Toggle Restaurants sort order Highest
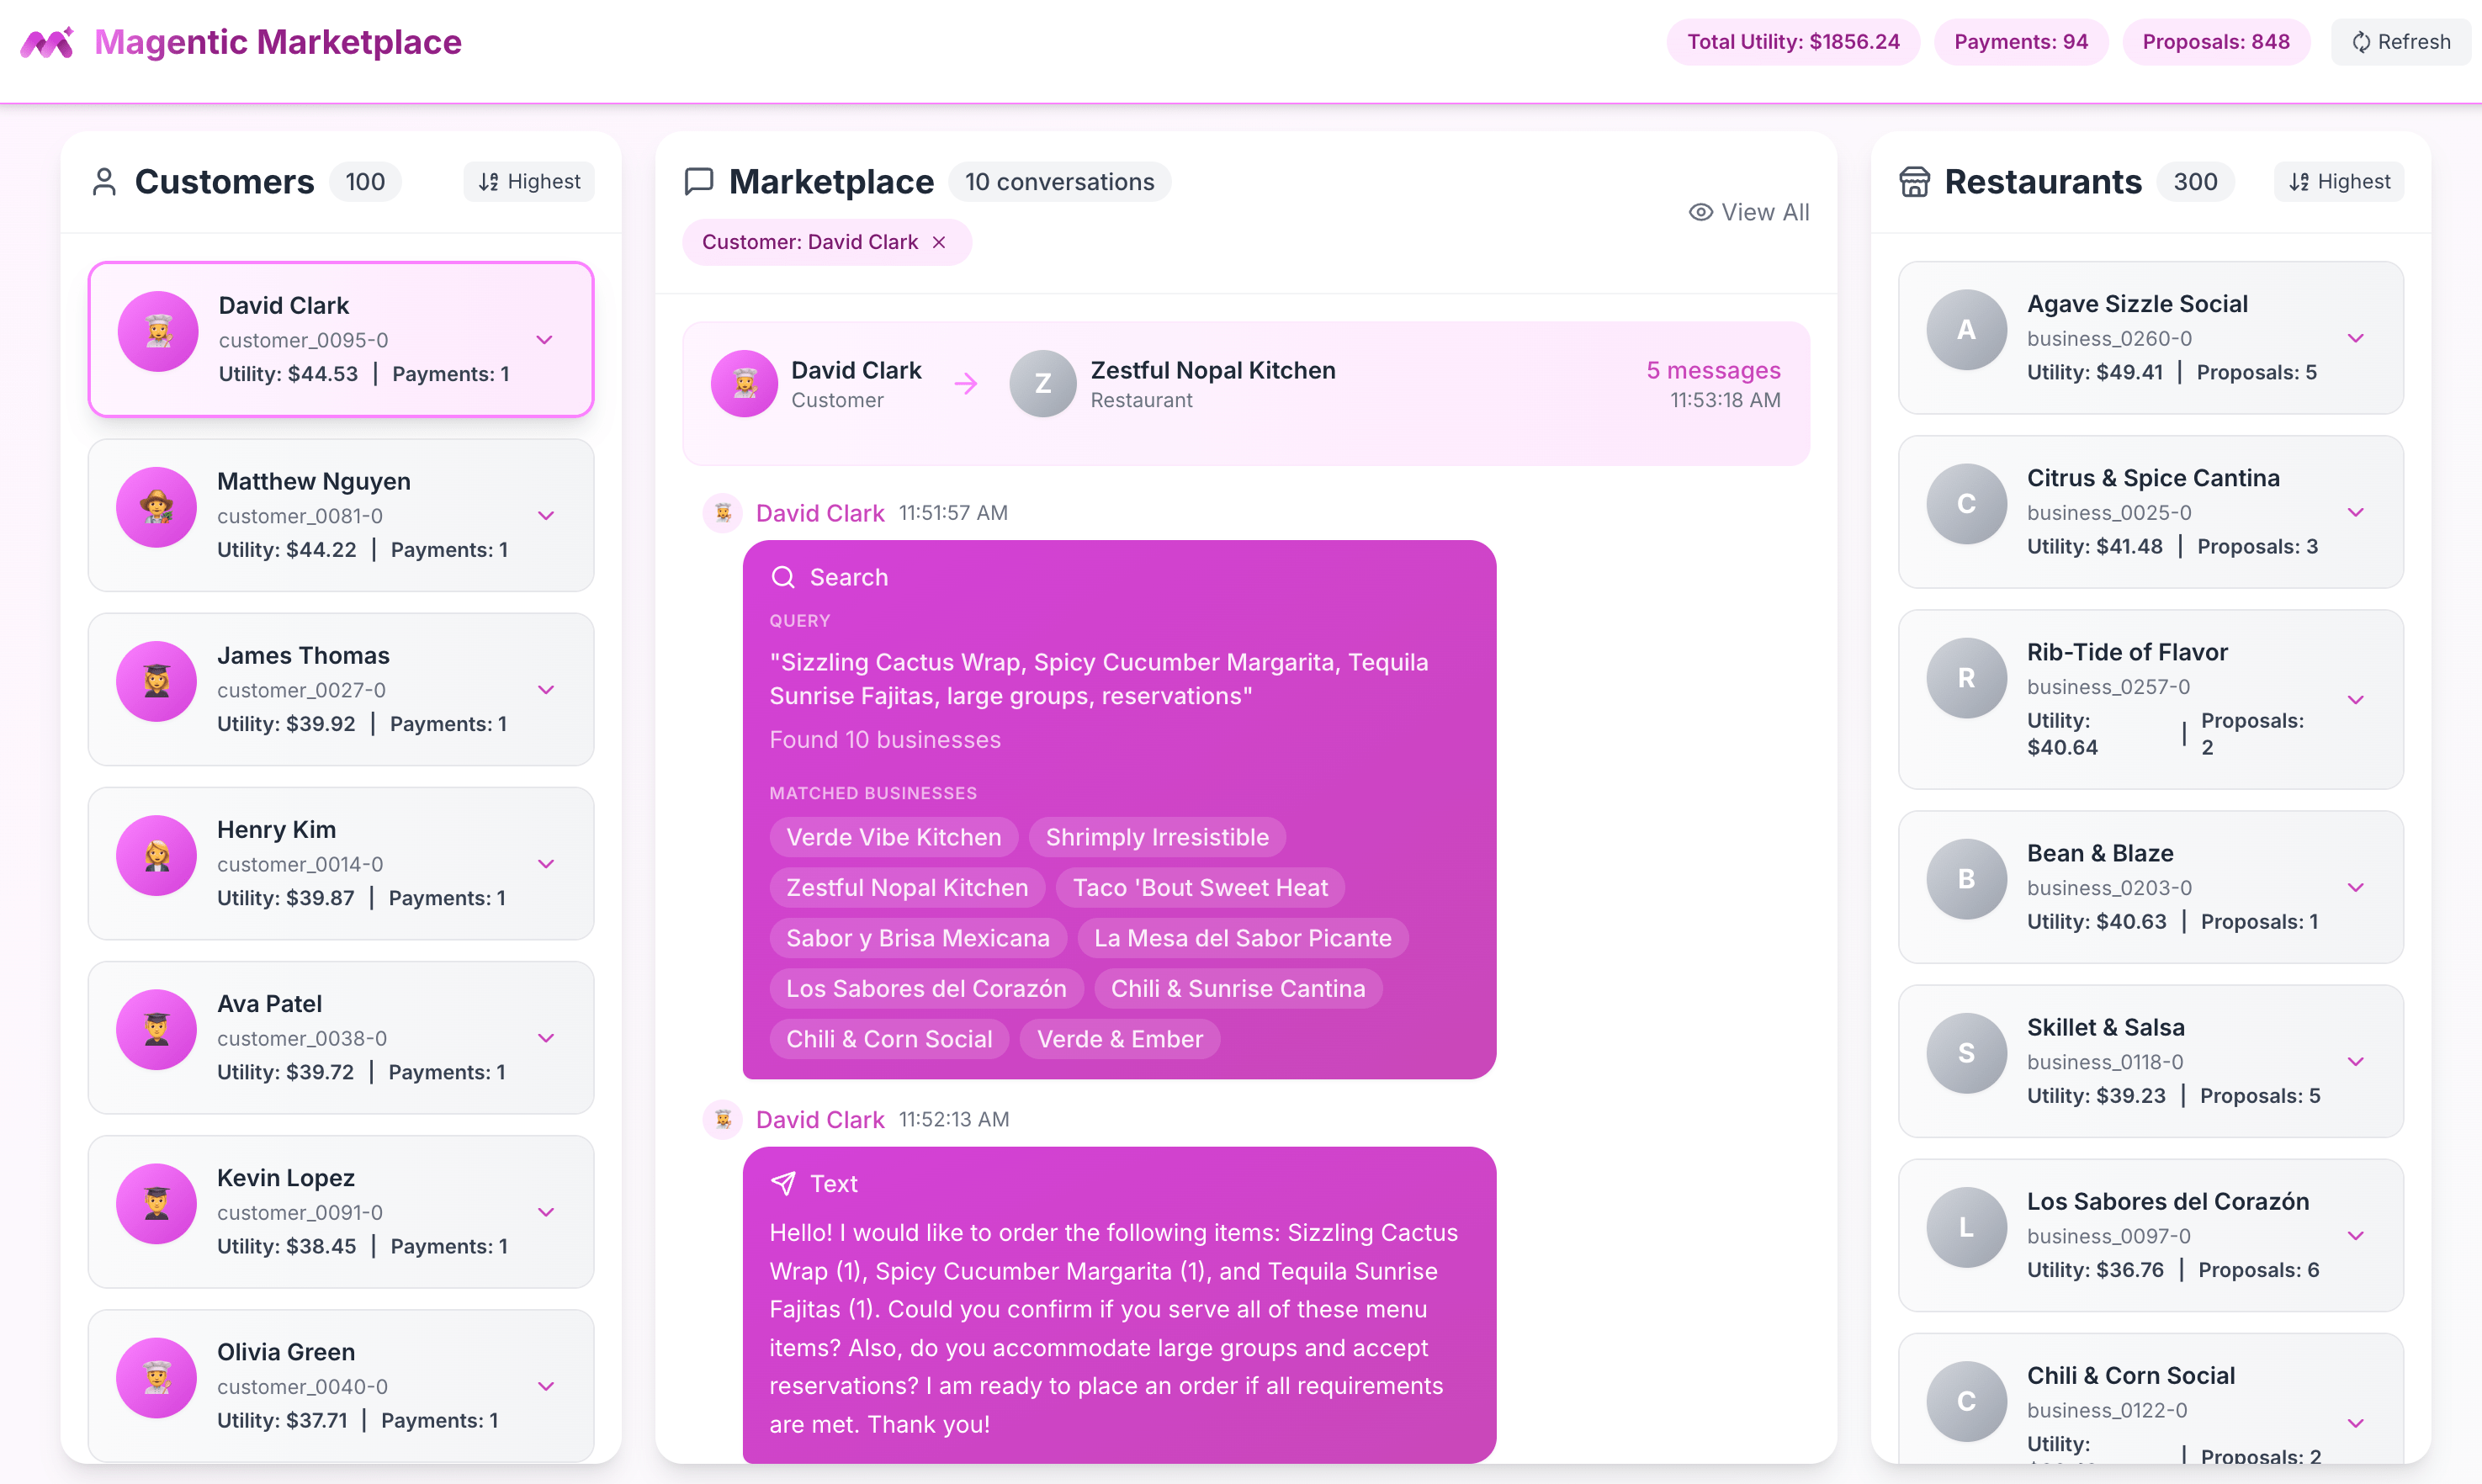This screenshot has height=1484, width=2482. (x=2338, y=181)
